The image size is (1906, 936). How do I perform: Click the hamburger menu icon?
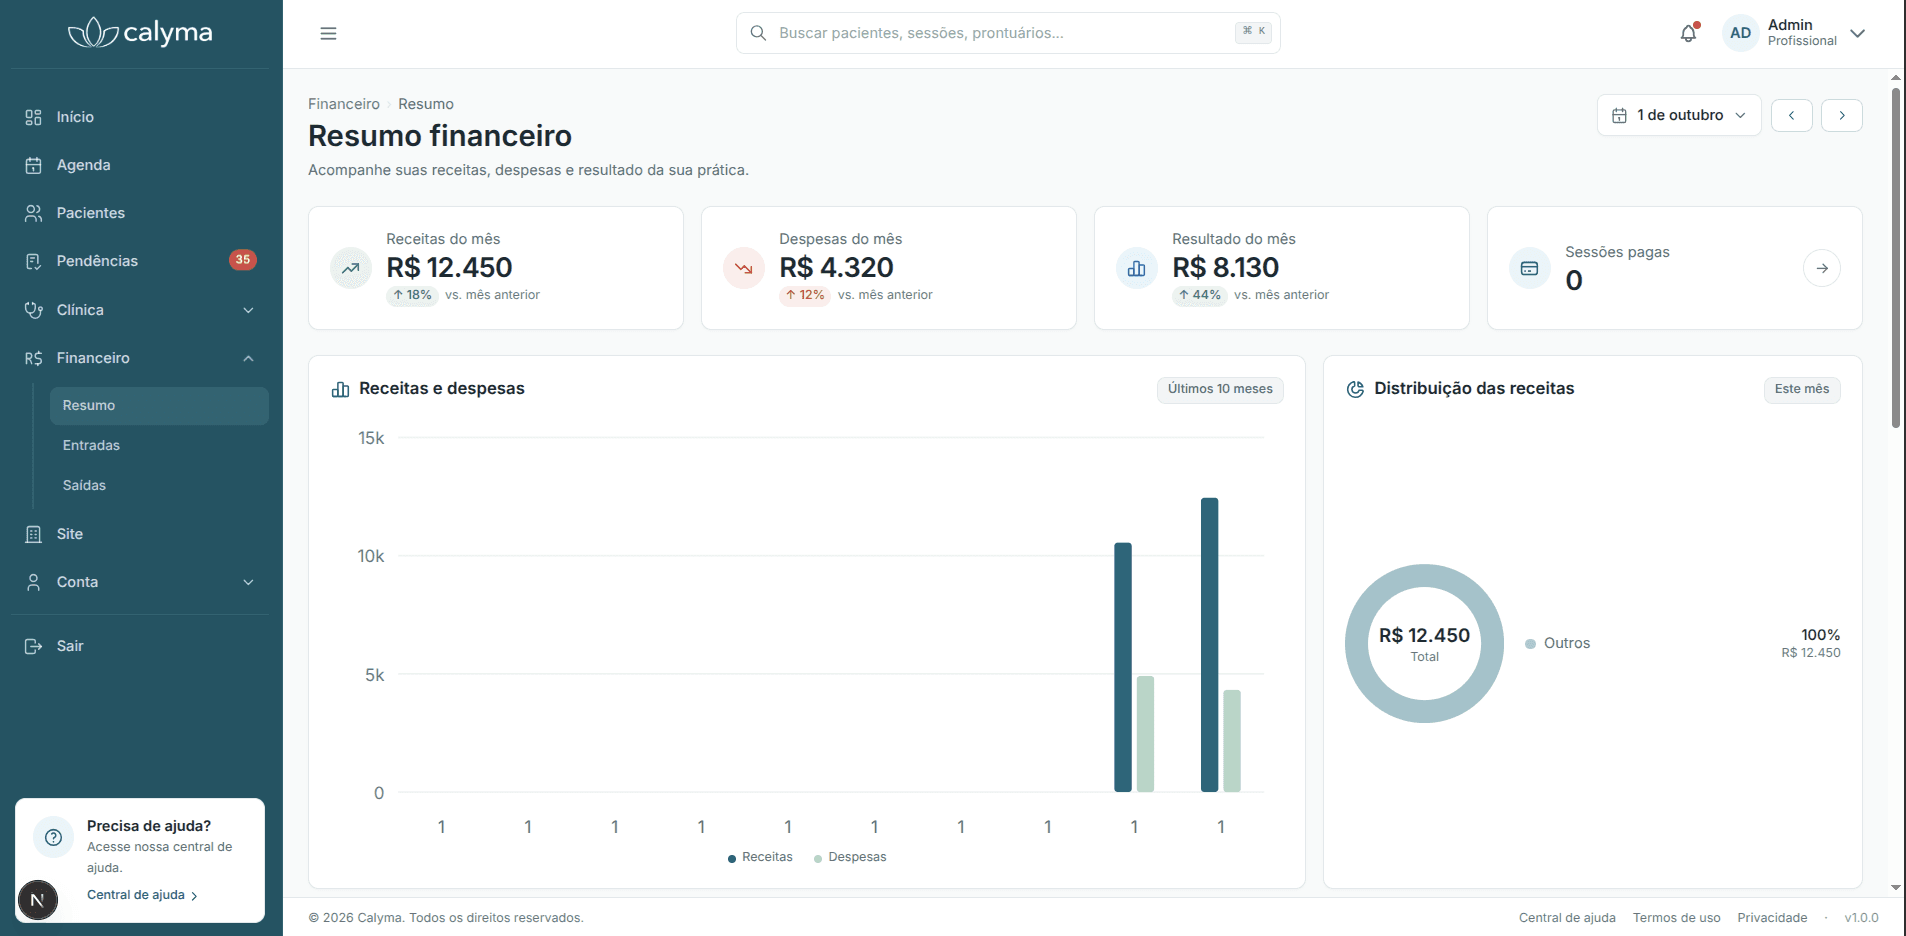tap(328, 33)
